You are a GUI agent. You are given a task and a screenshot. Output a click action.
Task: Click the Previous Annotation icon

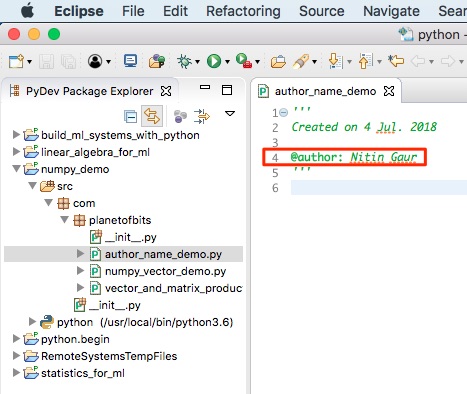tap(365, 61)
